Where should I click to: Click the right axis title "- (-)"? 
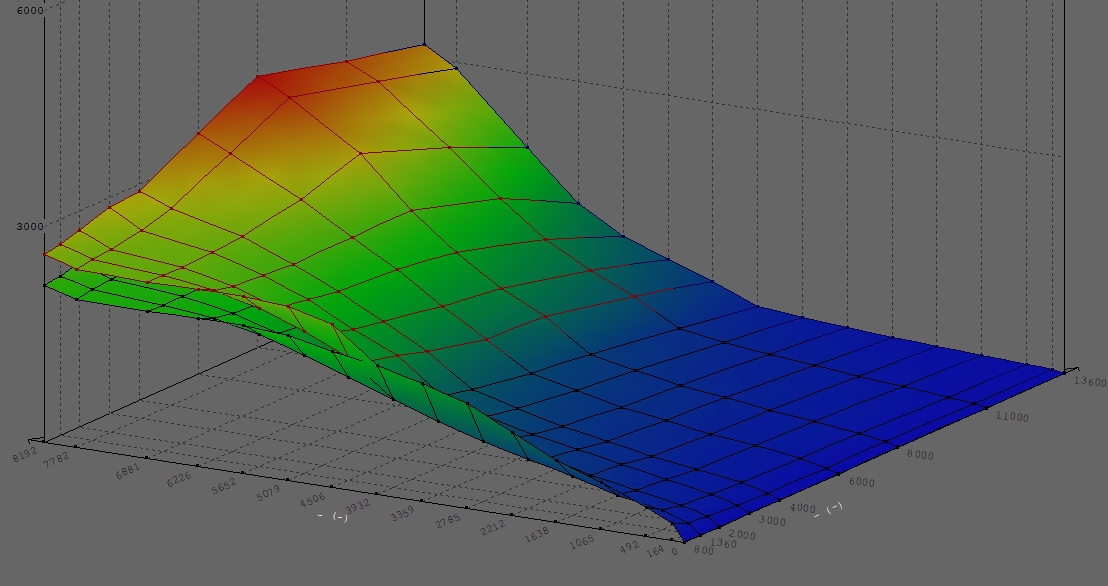click(828, 508)
